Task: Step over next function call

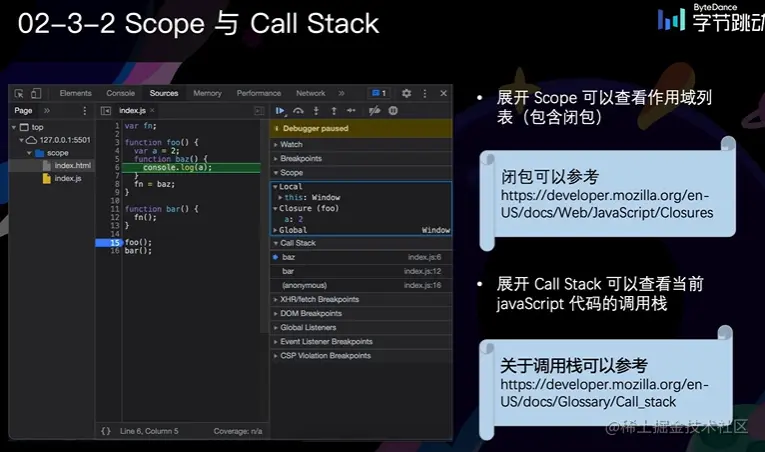Action: [298, 111]
